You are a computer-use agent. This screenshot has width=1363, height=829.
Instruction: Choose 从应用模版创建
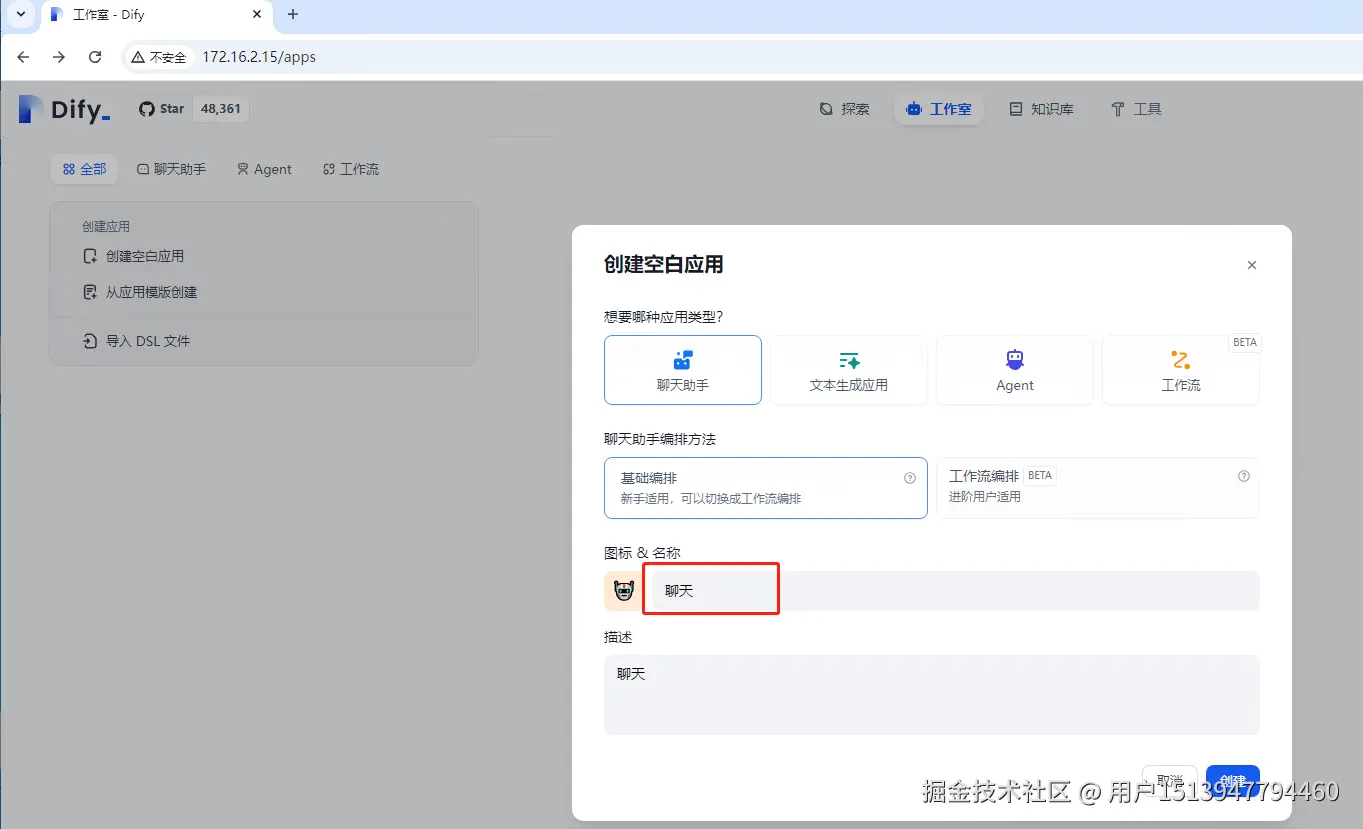point(139,292)
